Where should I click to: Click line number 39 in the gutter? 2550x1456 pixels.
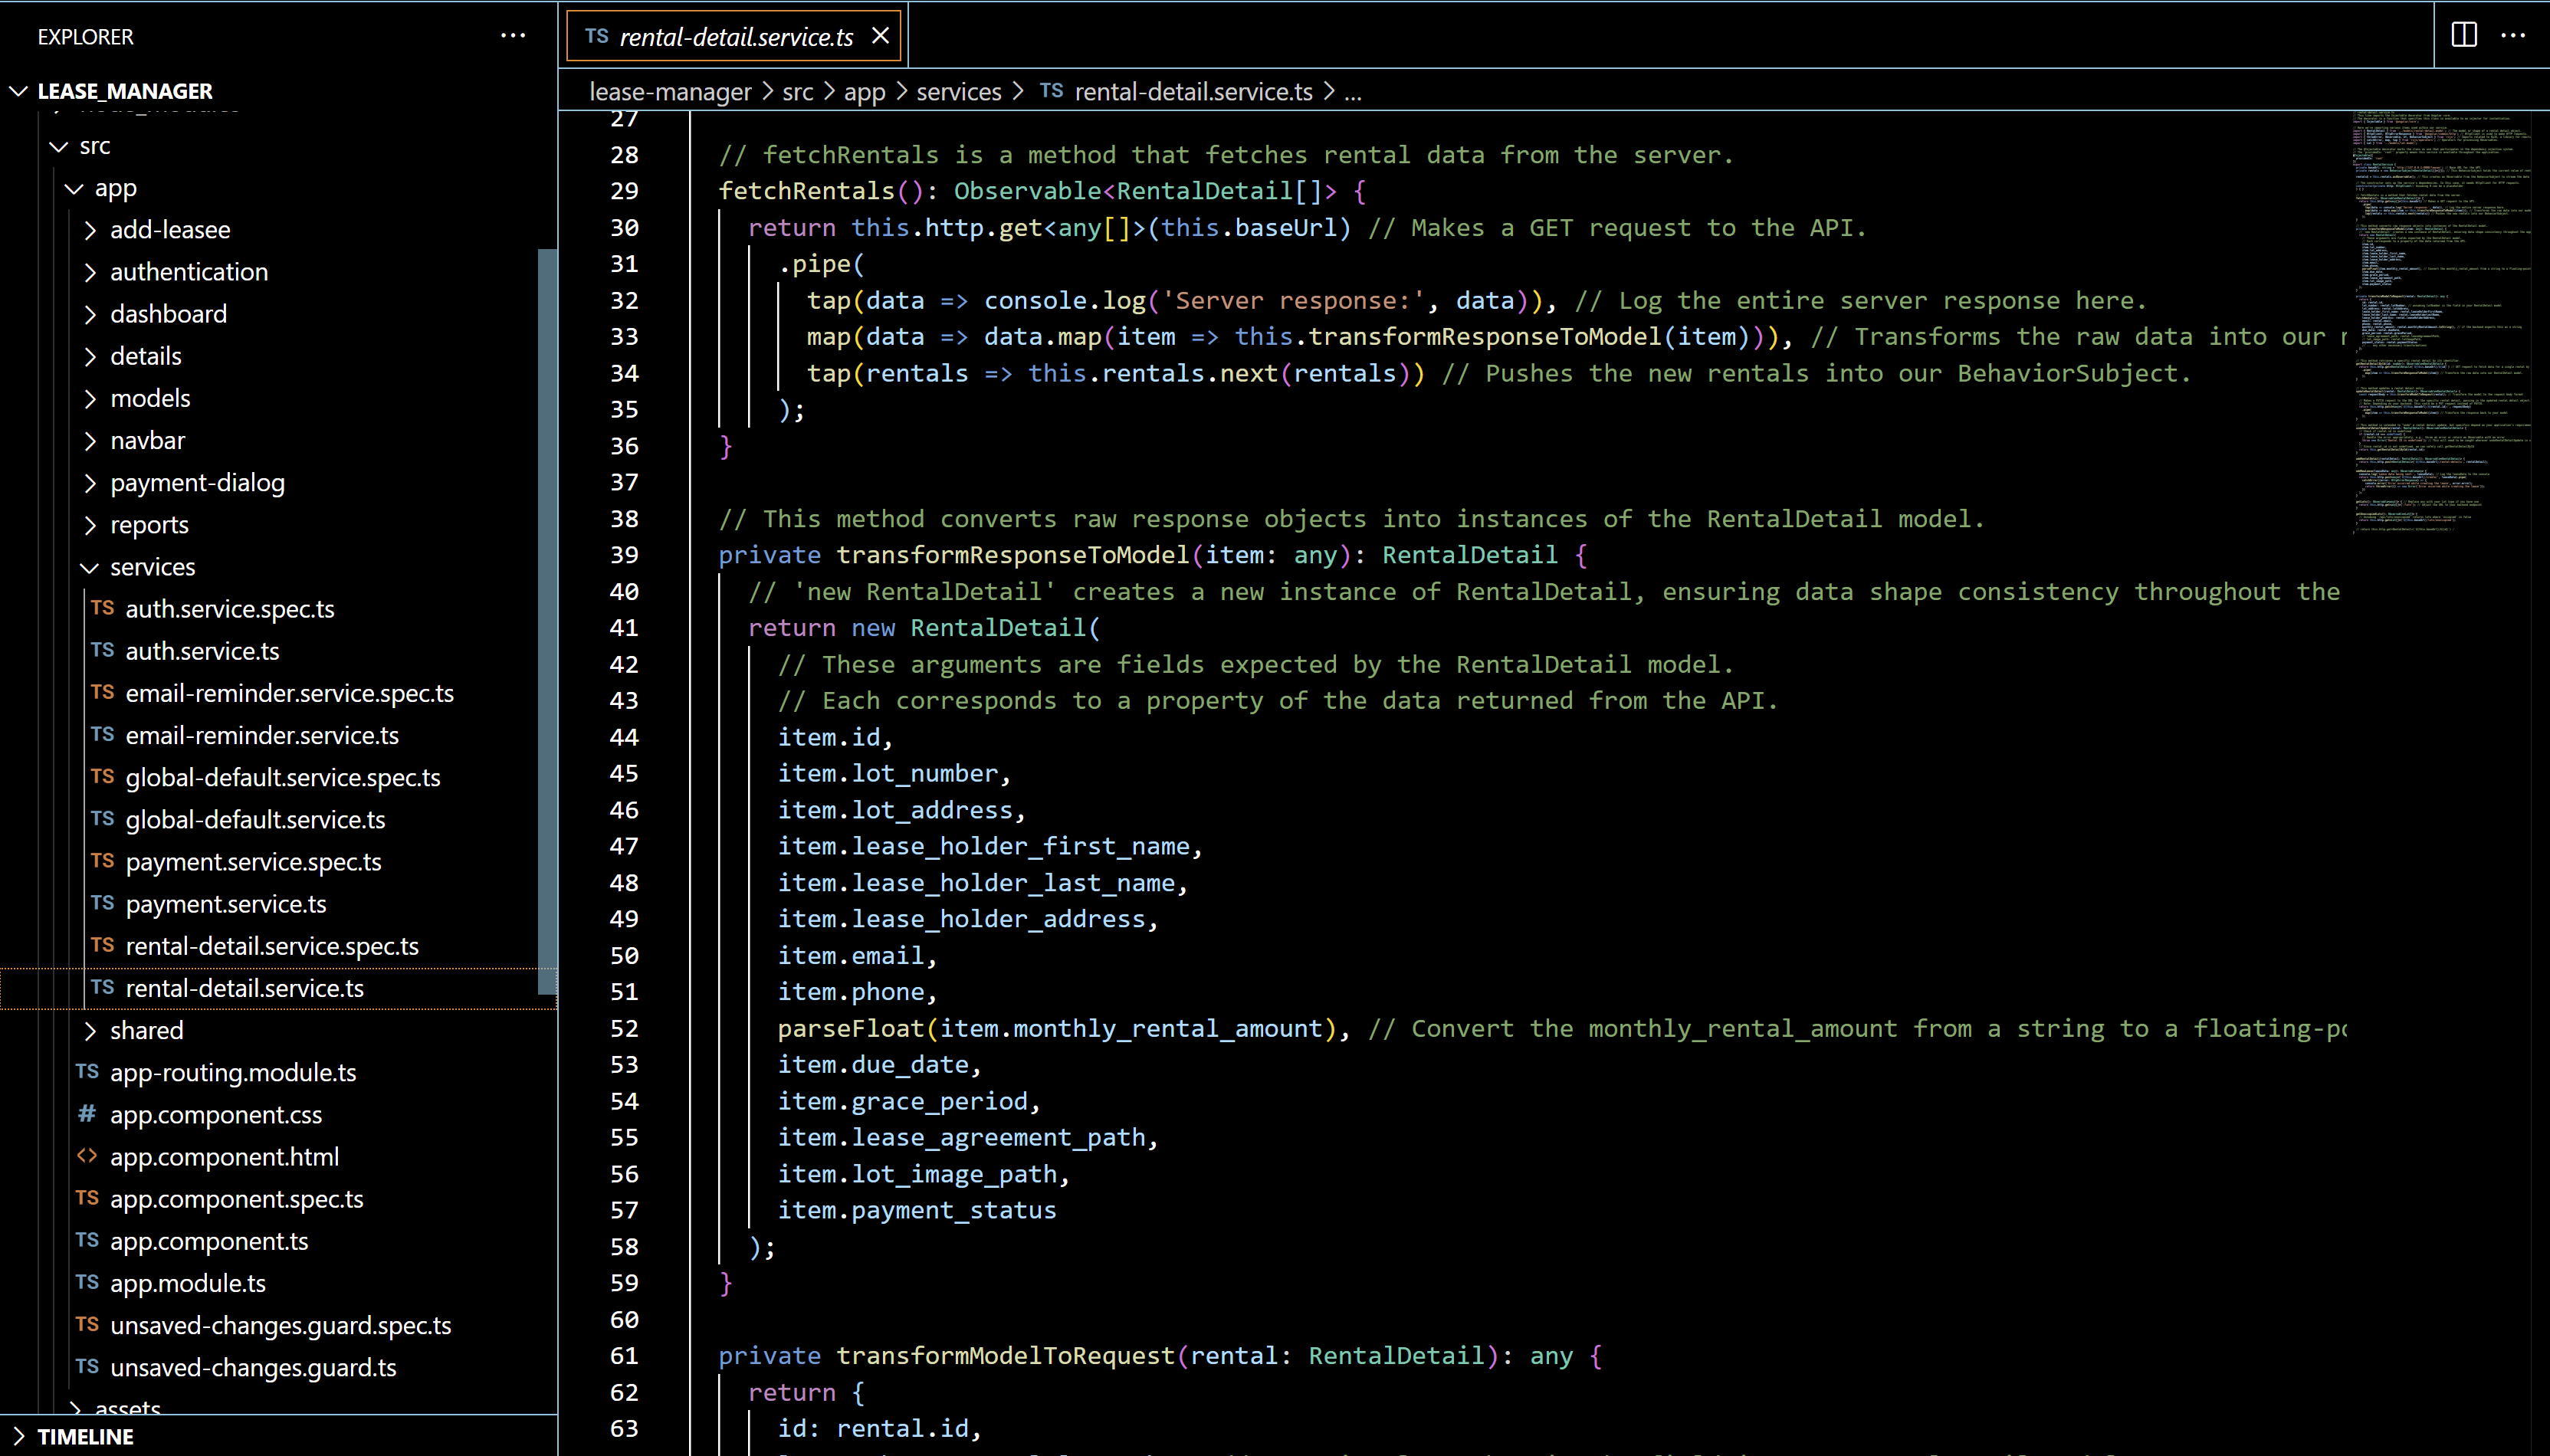624,555
